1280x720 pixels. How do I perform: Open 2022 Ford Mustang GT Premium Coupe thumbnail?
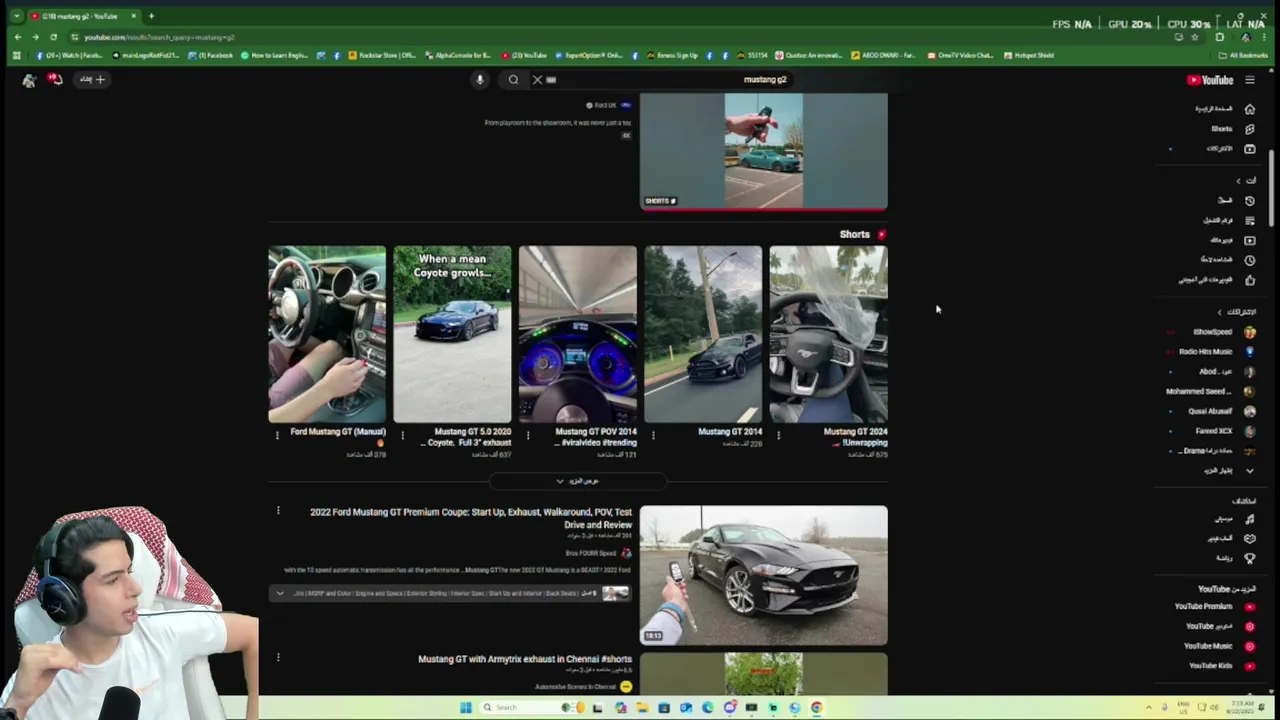(763, 575)
